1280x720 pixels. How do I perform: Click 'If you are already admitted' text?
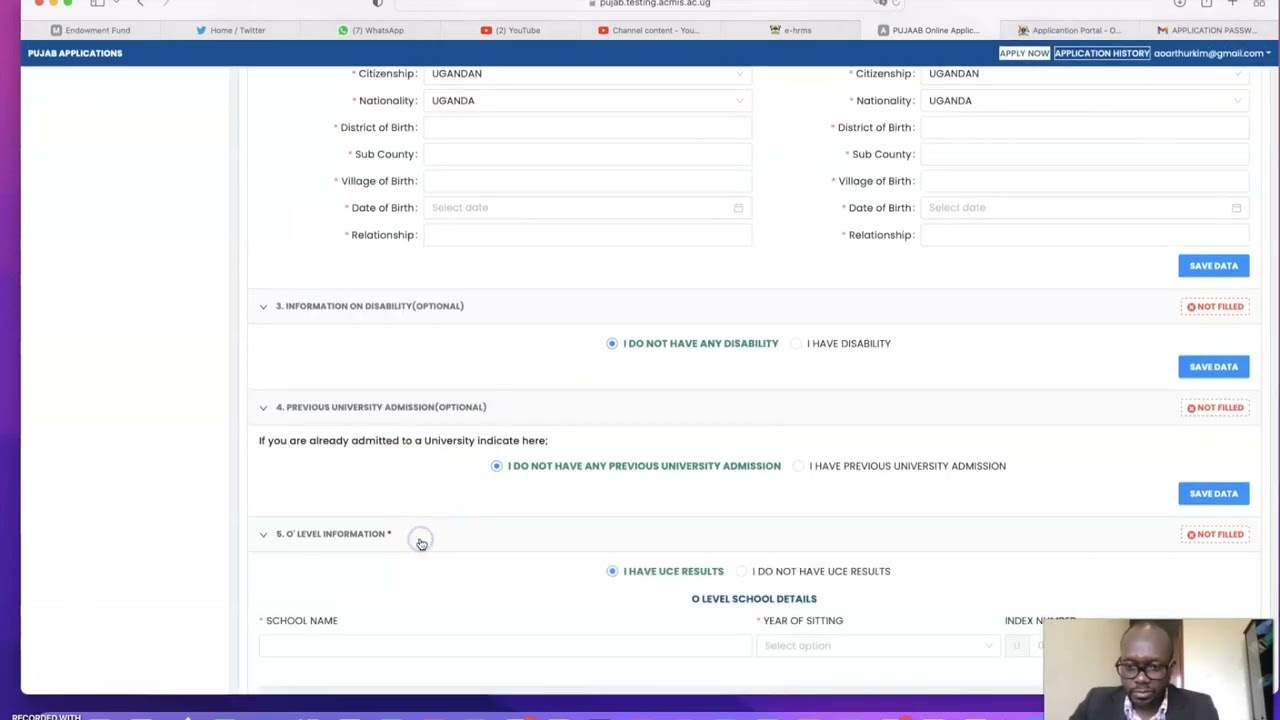pos(403,441)
